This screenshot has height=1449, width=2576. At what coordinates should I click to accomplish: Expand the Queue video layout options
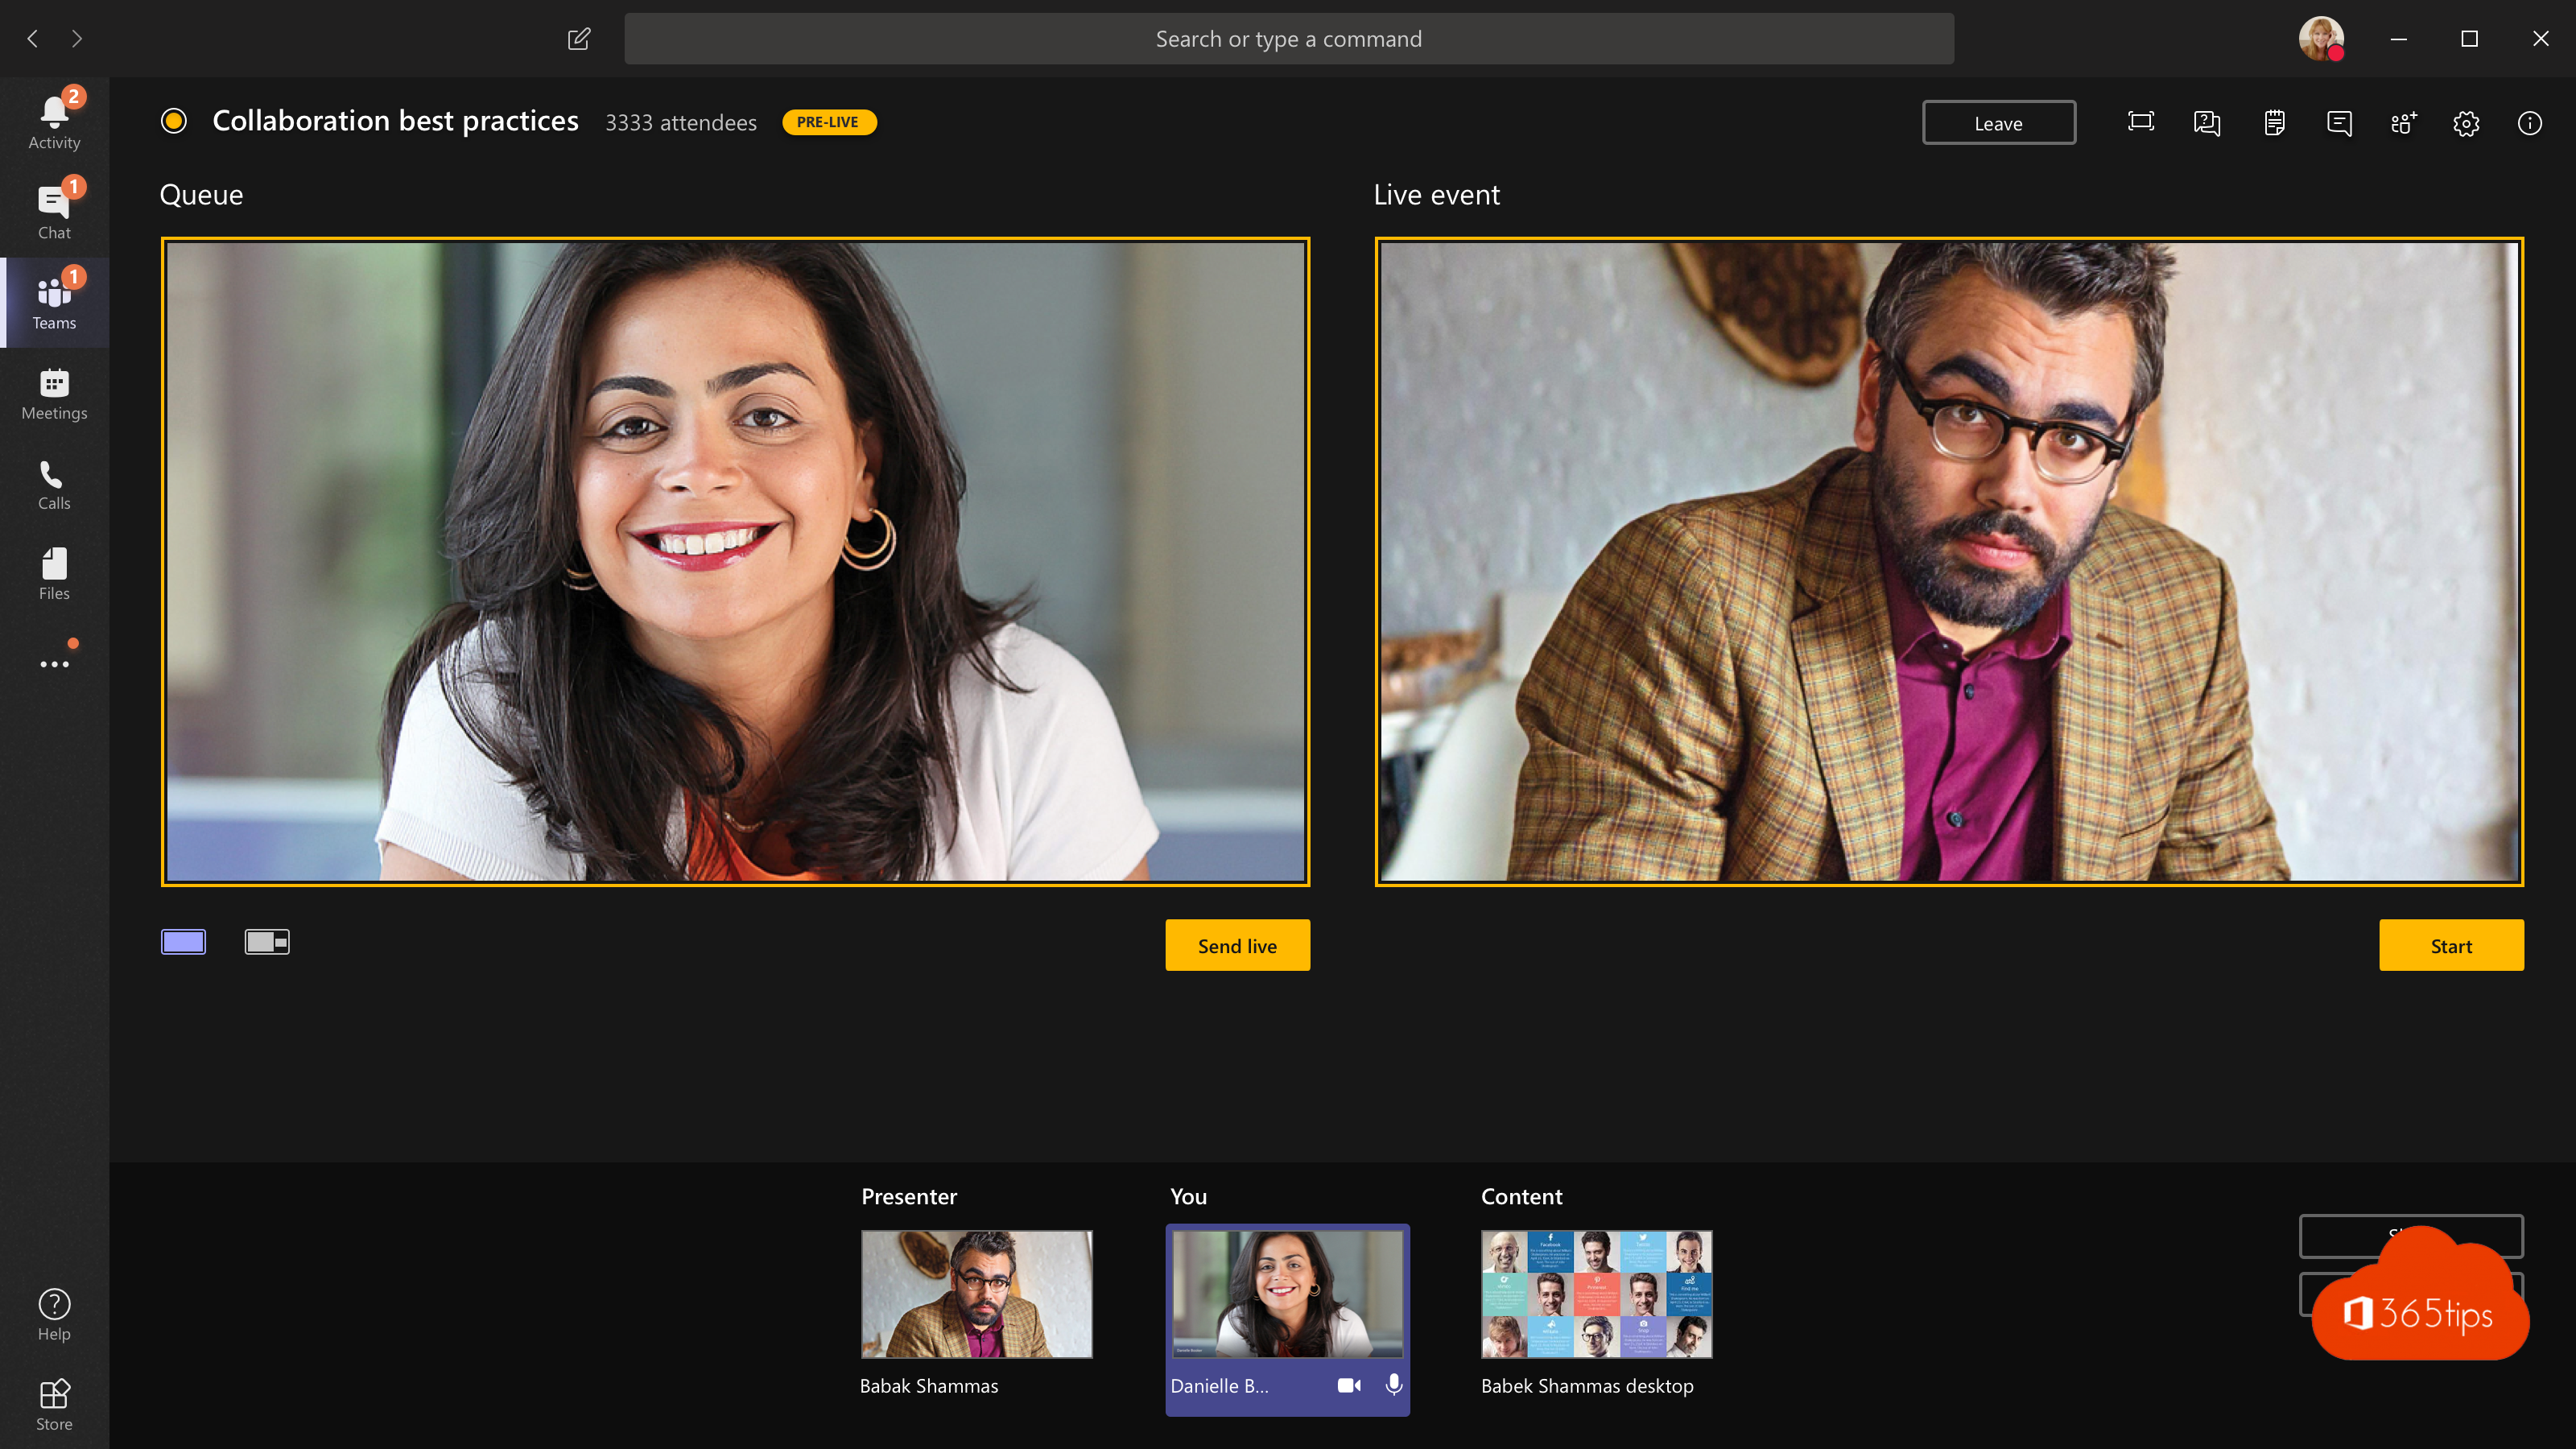pyautogui.click(x=267, y=939)
